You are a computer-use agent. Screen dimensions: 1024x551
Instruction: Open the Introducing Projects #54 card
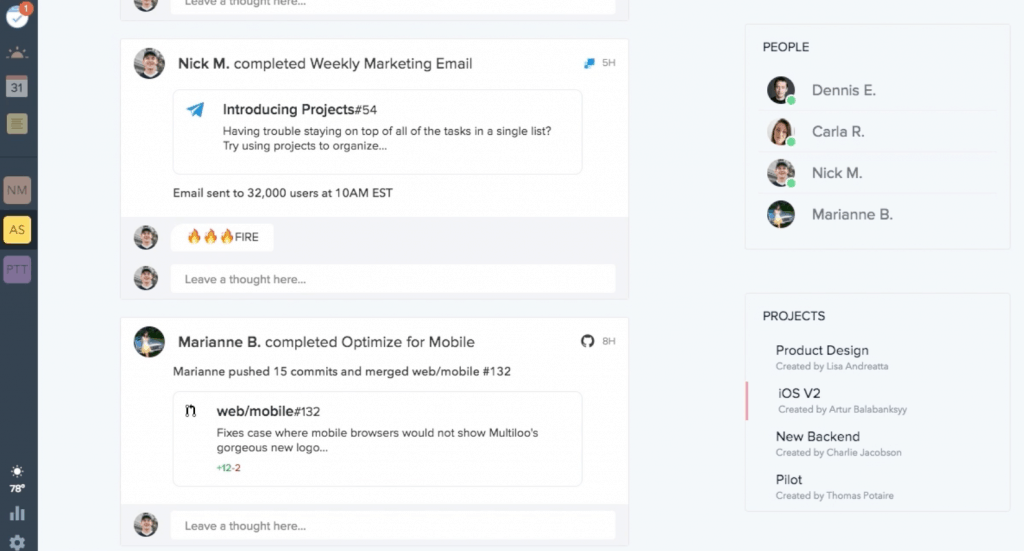(x=377, y=132)
